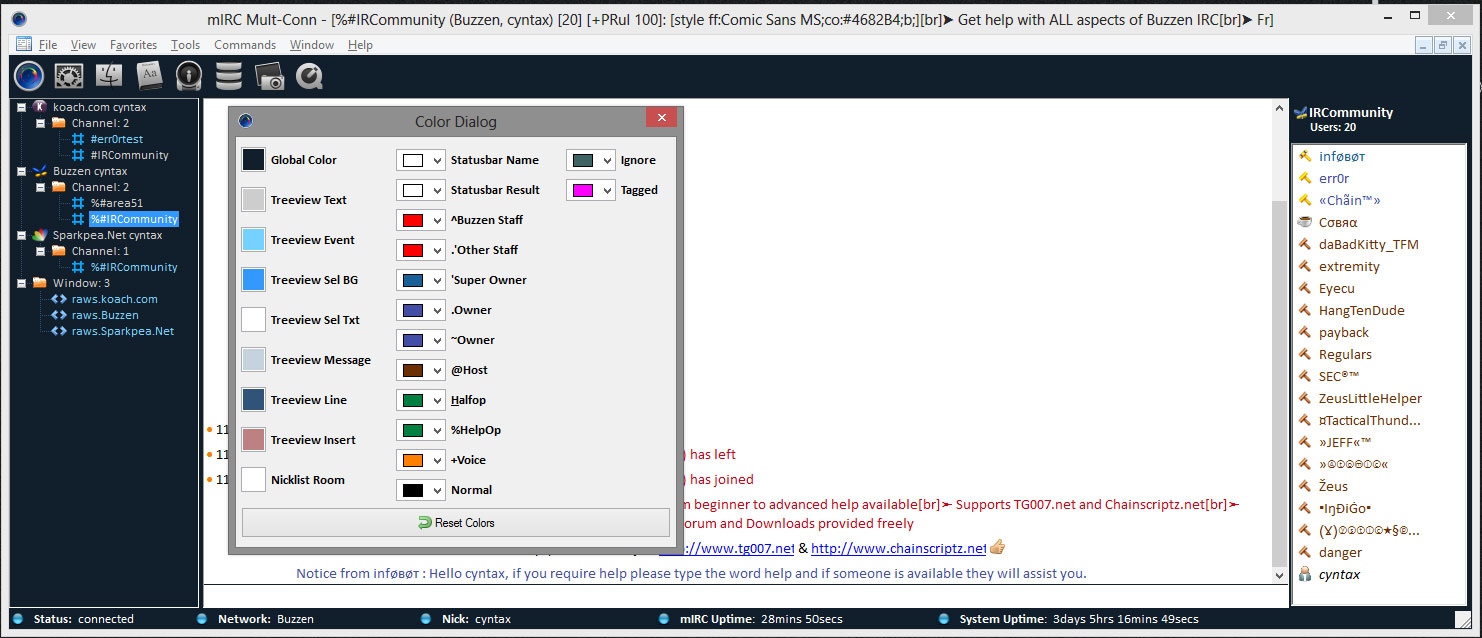Pick the Treeview Insert color swatch
This screenshot has height=638, width=1482.
click(x=254, y=440)
